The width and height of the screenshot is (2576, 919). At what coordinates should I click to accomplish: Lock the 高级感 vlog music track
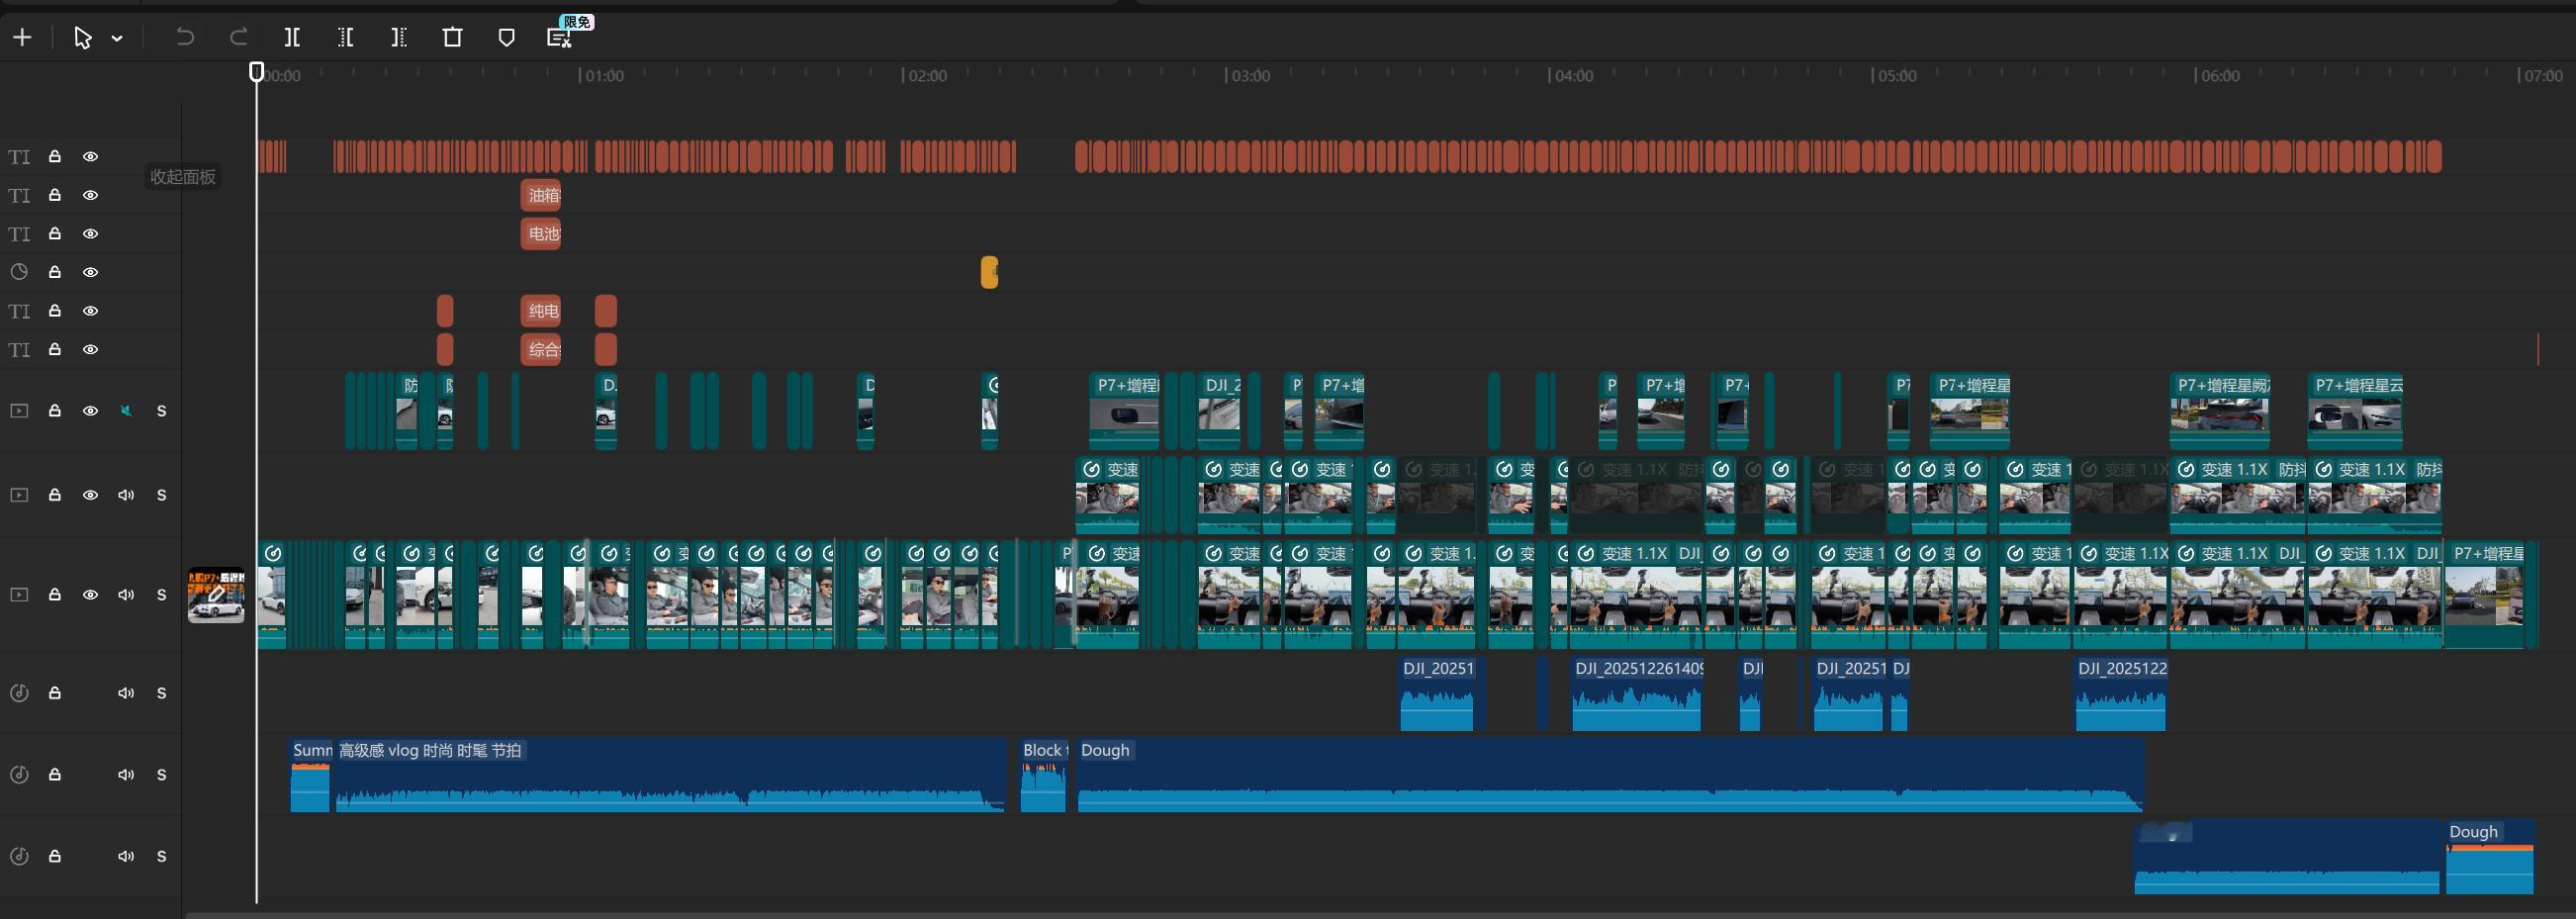pyautogui.click(x=55, y=775)
